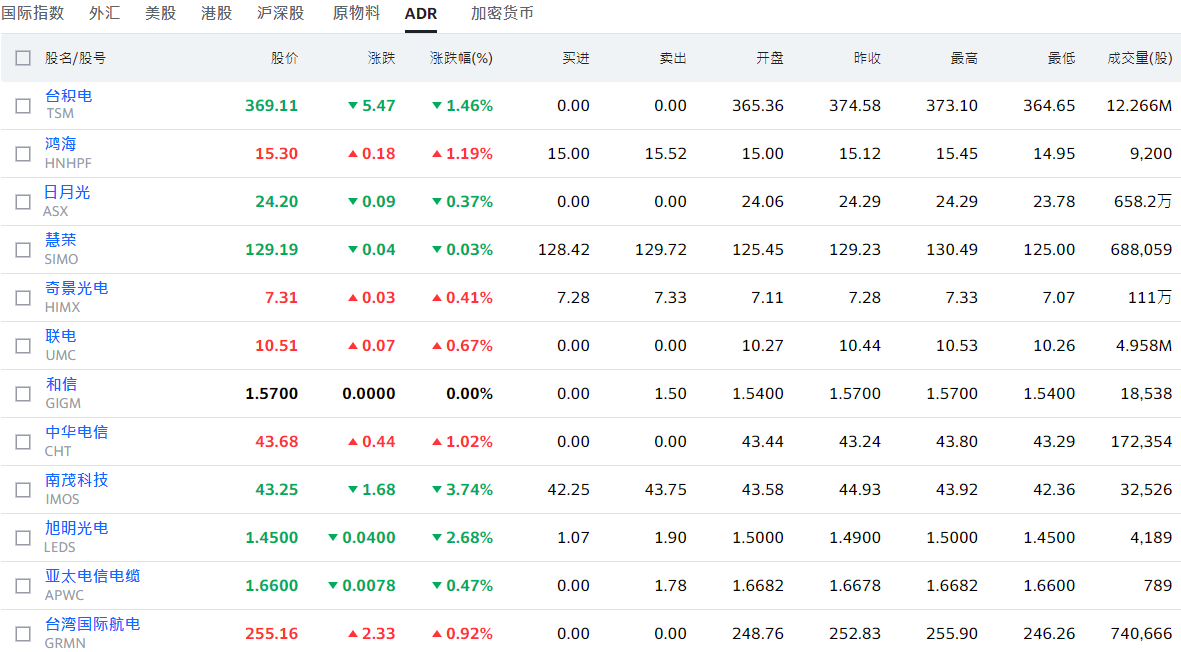Viewport: 1181px width, 652px height.
Task: Open the 亚太电信电缆 link
Action: (93, 576)
